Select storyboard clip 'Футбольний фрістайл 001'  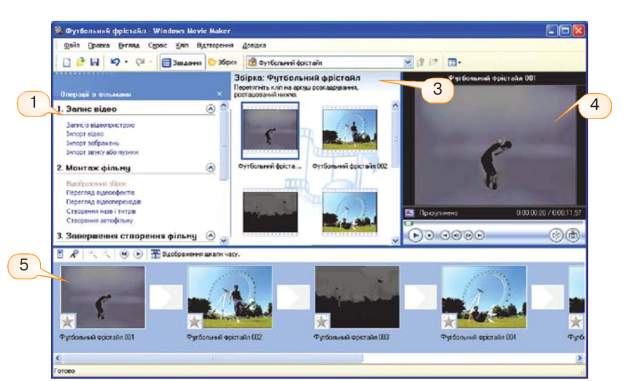102,297
